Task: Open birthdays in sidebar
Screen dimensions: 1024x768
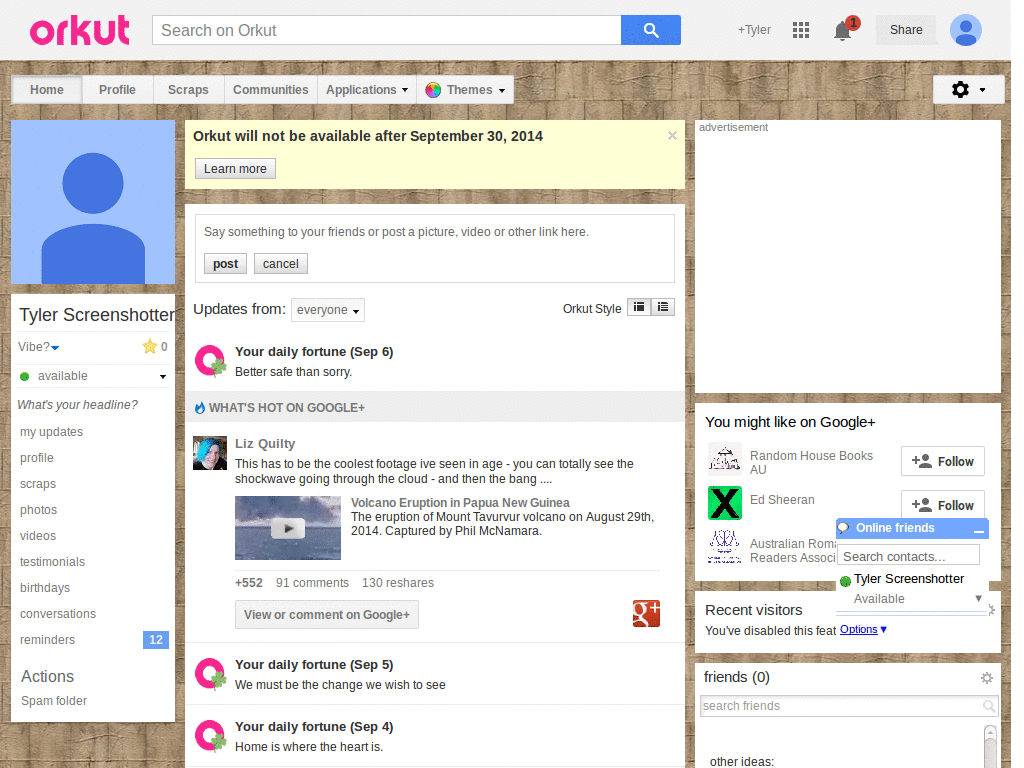Action: pyautogui.click(x=45, y=588)
